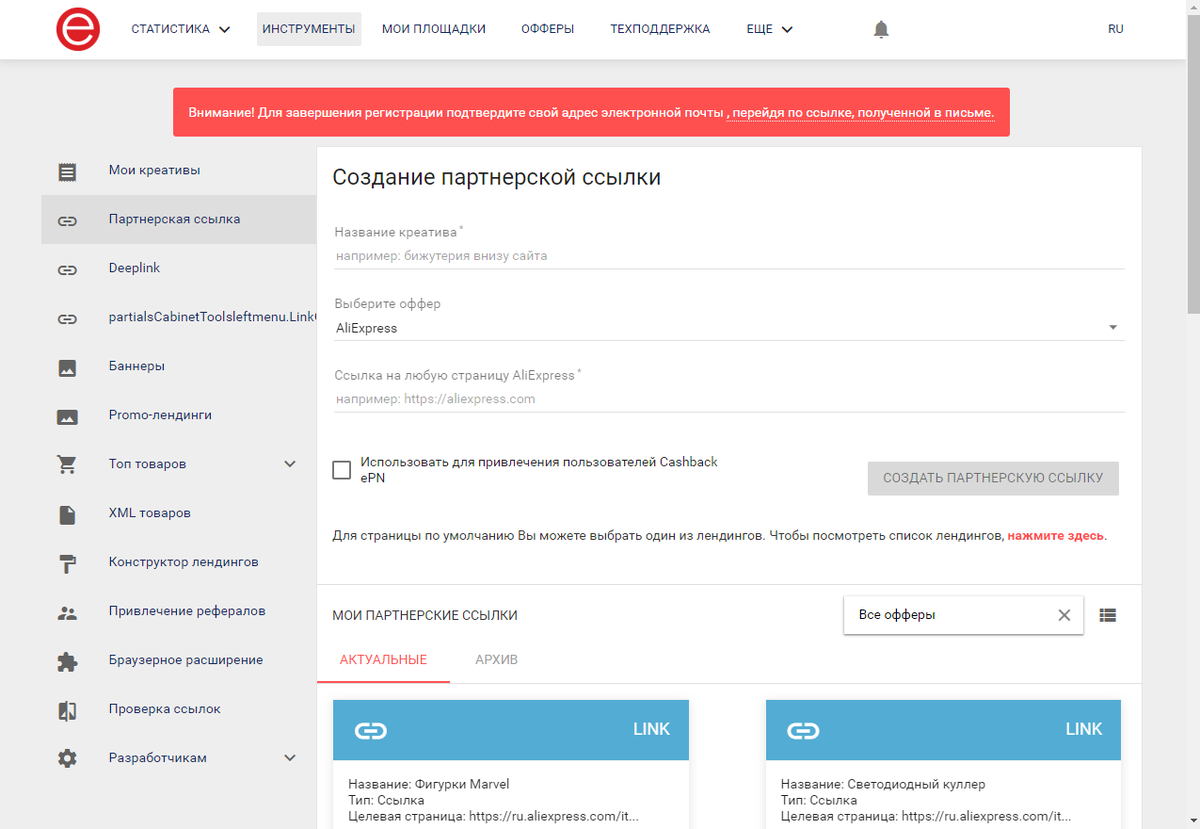Expand the Топ товаров submenu chevron
The width and height of the screenshot is (1200, 829).
[290, 464]
